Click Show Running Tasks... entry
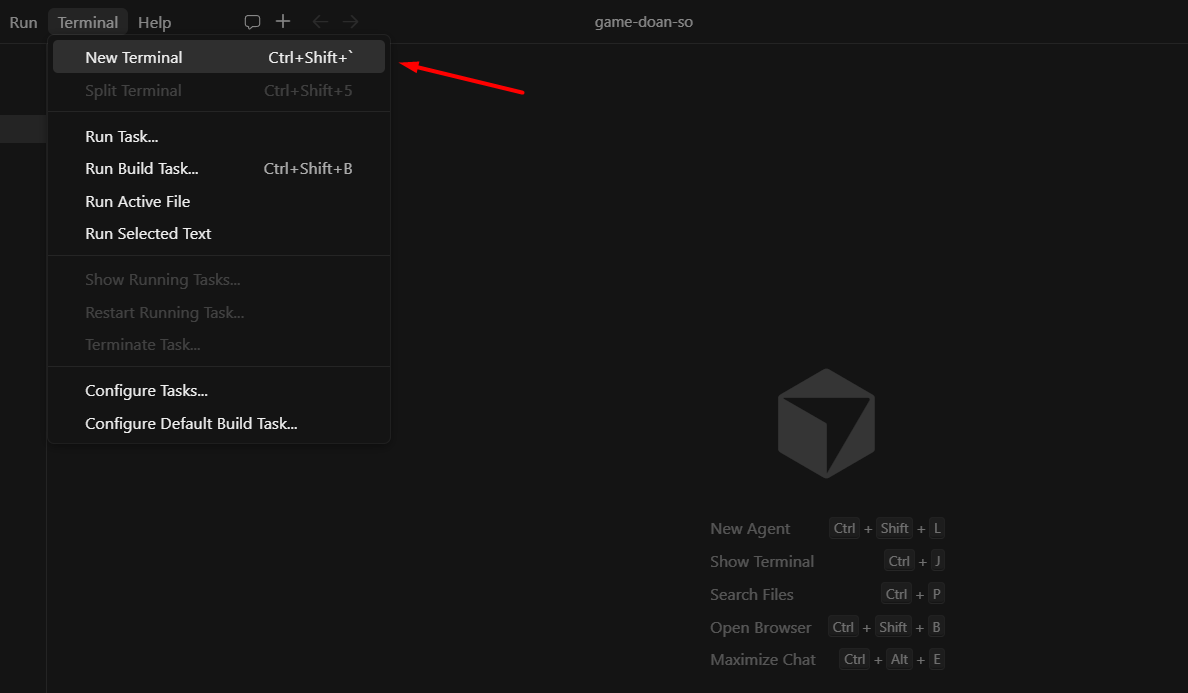 click(x=219, y=280)
